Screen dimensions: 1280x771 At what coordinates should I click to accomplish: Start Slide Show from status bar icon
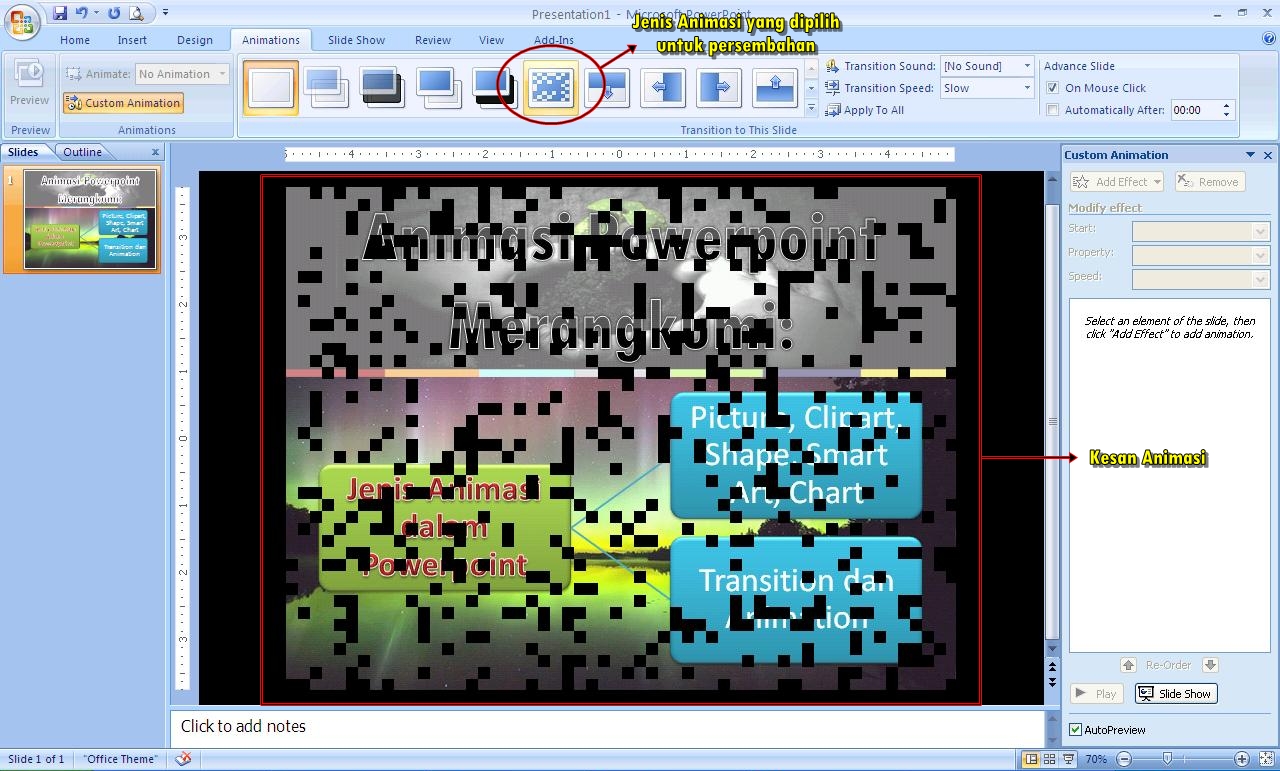1068,759
